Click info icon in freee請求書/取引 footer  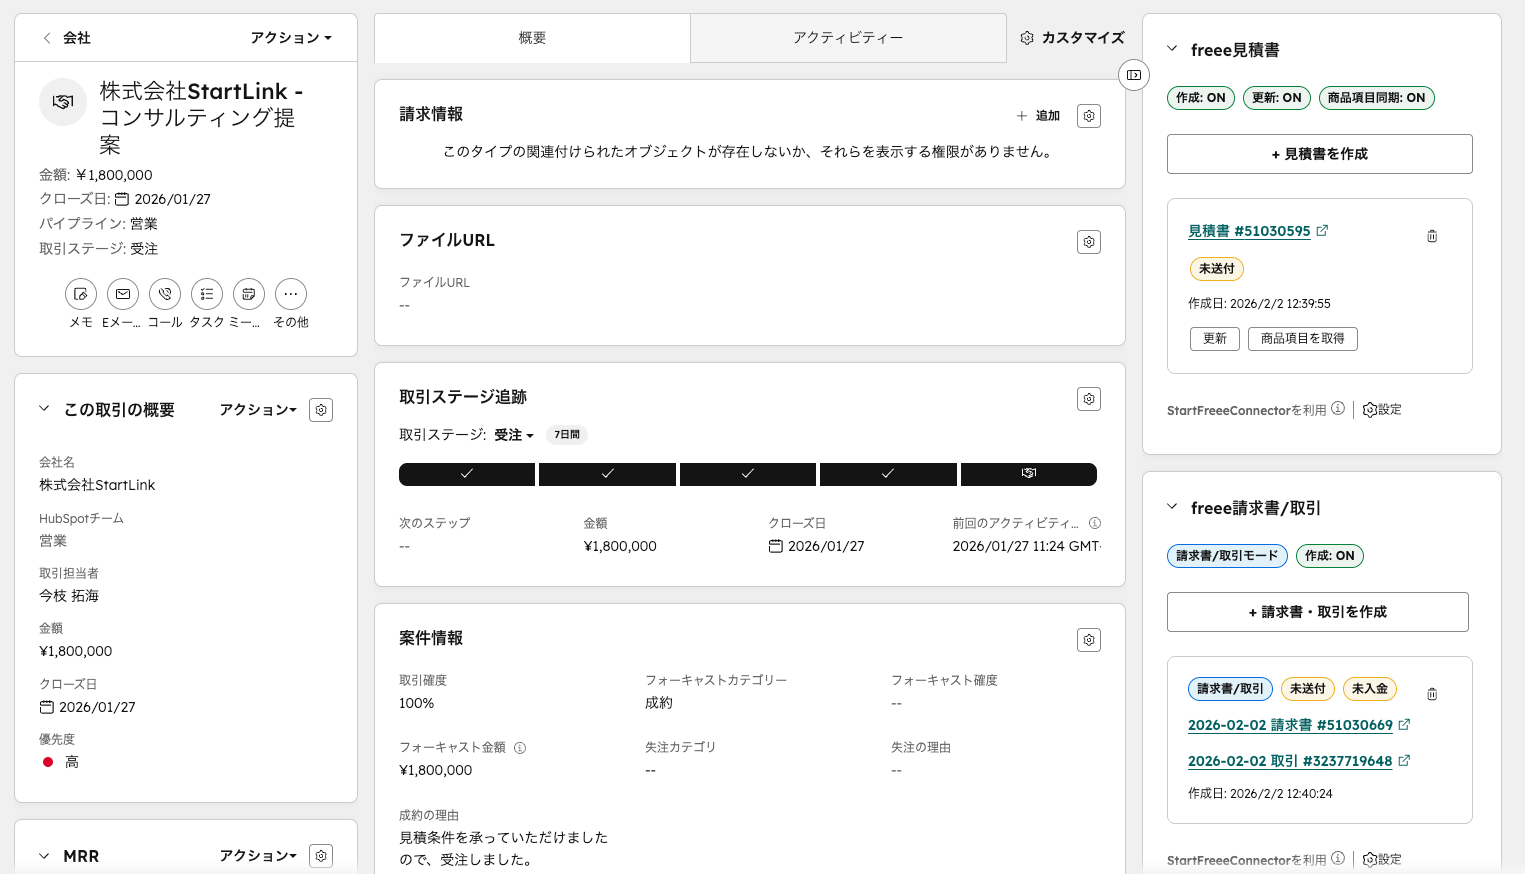1338,858
